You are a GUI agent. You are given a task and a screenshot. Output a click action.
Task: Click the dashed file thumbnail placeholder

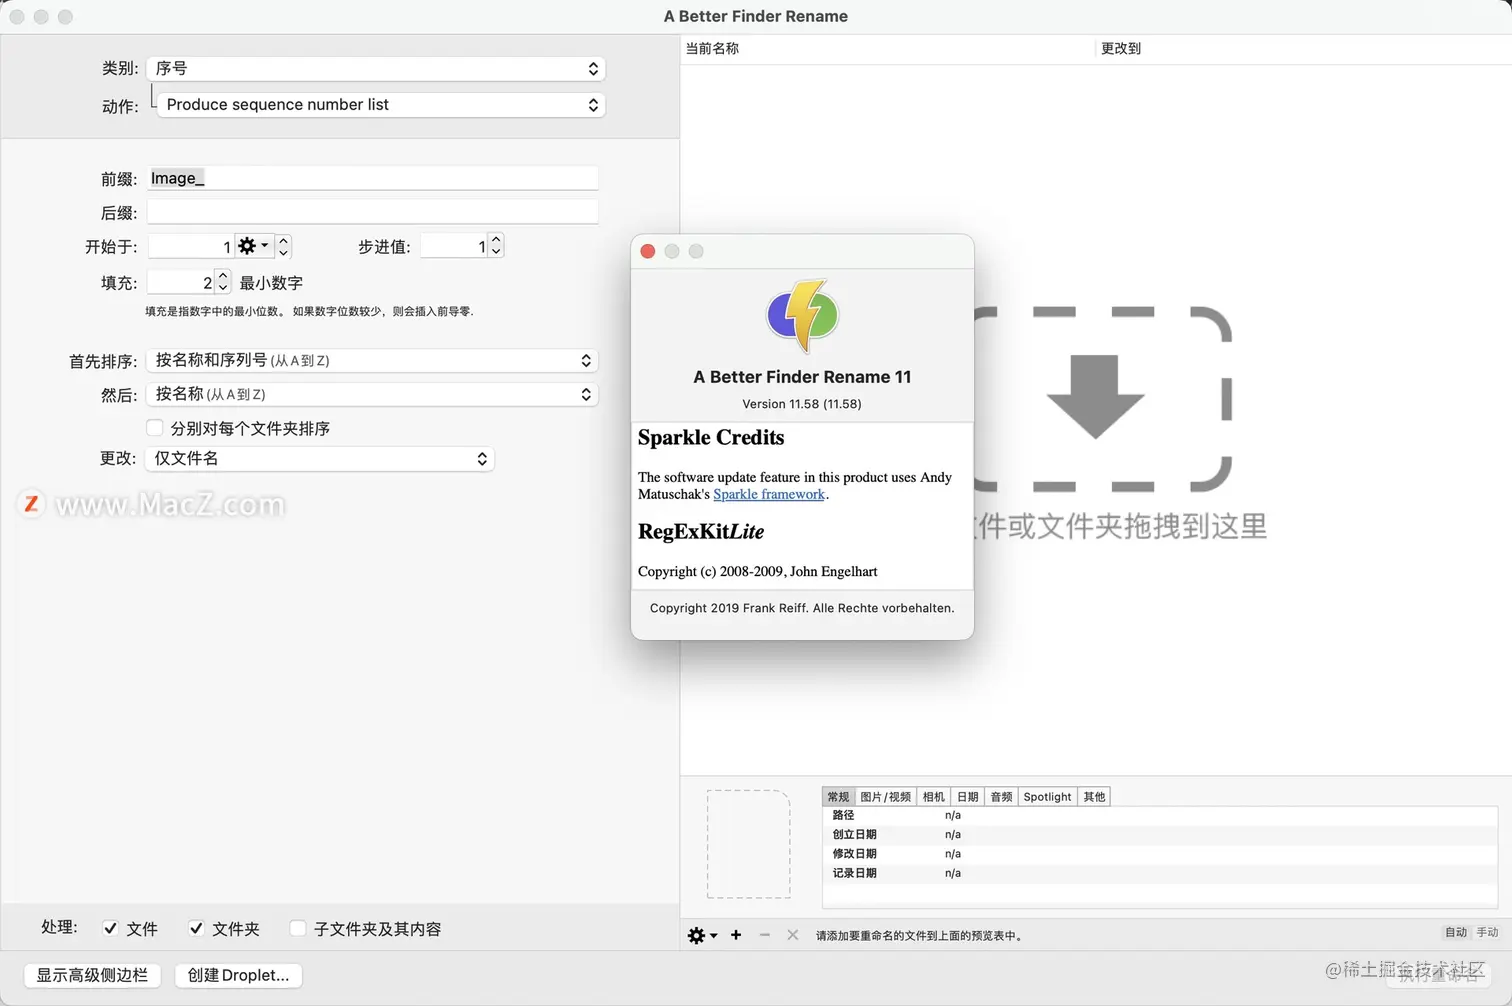pyautogui.click(x=749, y=844)
